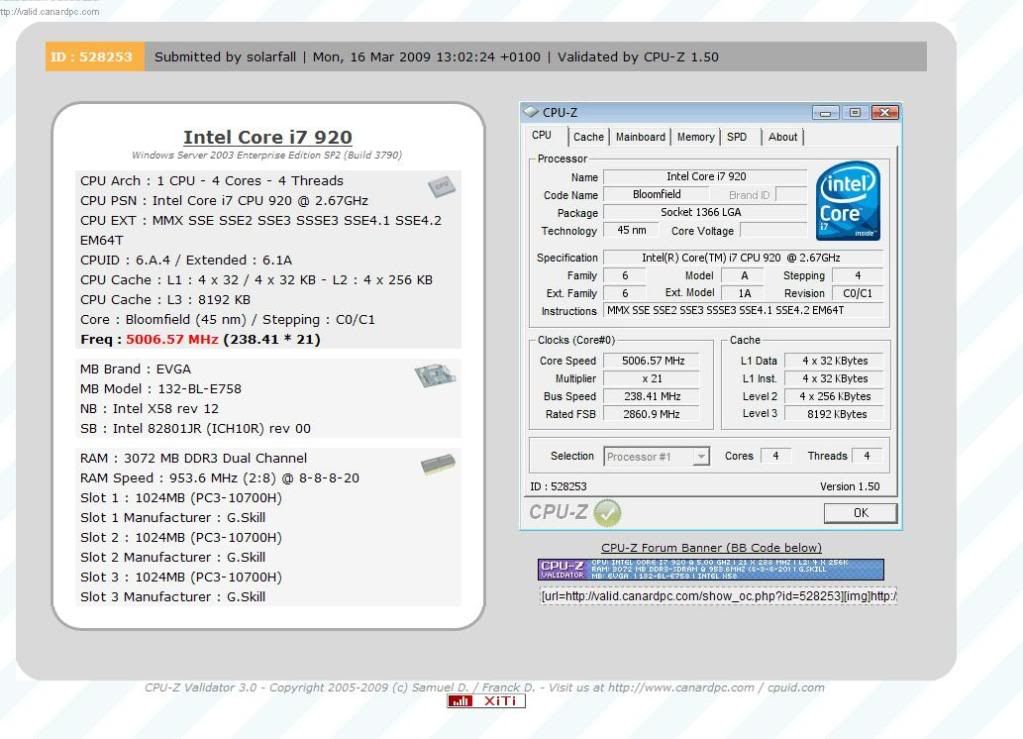Click the Windows Server 2003 Enterprise Edition subtitle
Image resolution: width=1023 pixels, height=739 pixels.
click(x=267, y=155)
